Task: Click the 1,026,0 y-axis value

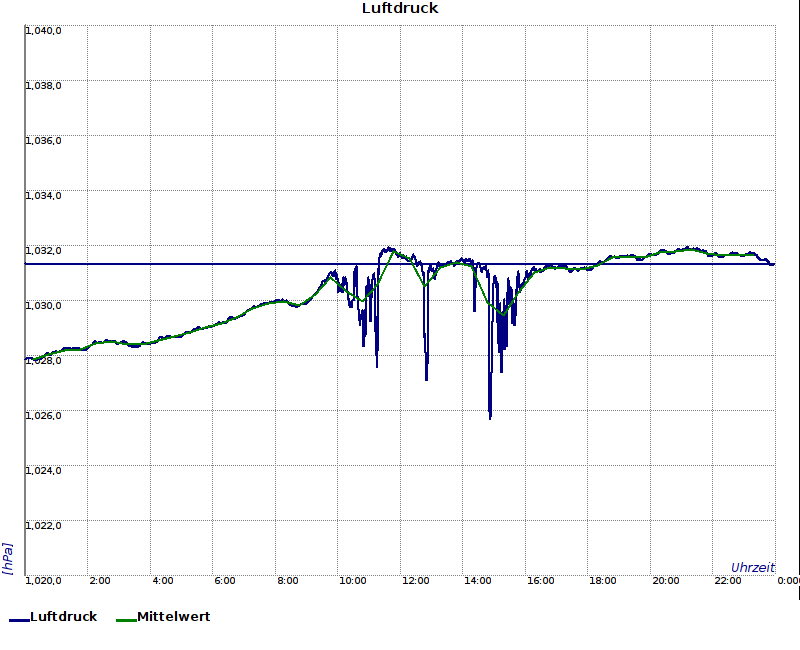Action: (x=43, y=416)
